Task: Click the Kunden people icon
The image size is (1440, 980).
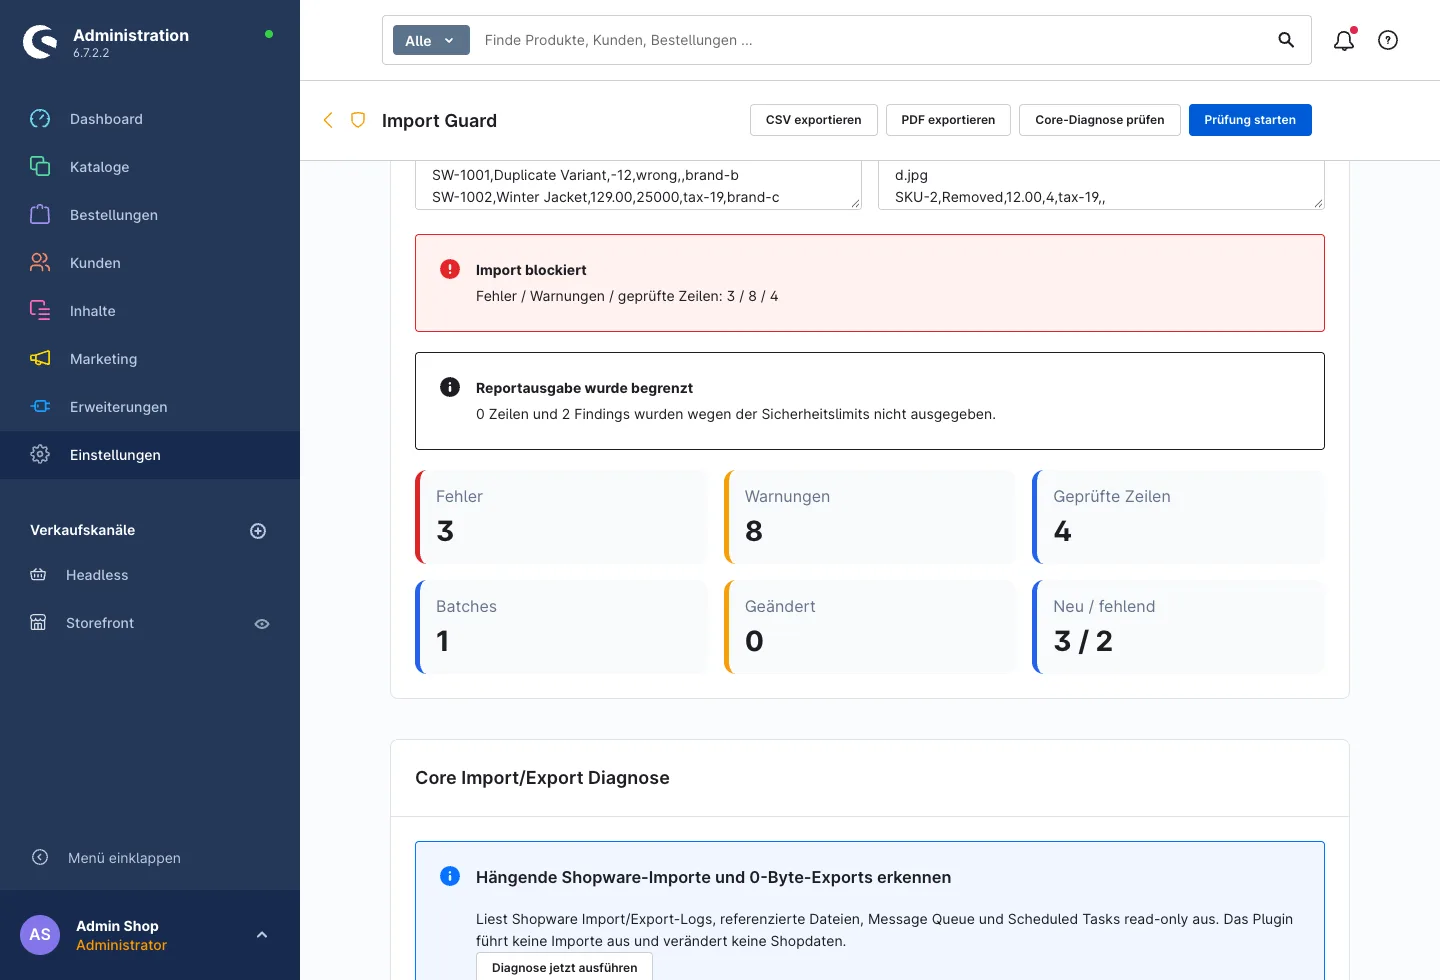Action: (x=40, y=263)
